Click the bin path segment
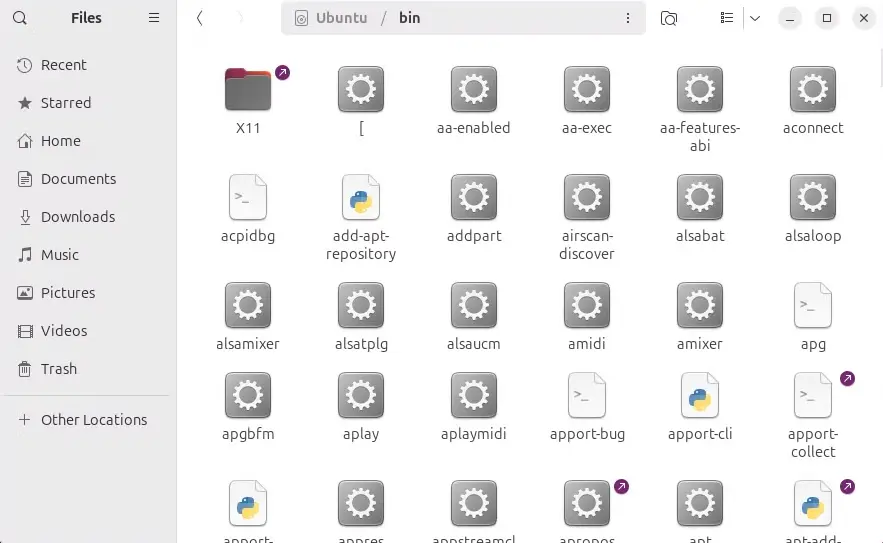The width and height of the screenshot is (883, 543). pos(409,18)
